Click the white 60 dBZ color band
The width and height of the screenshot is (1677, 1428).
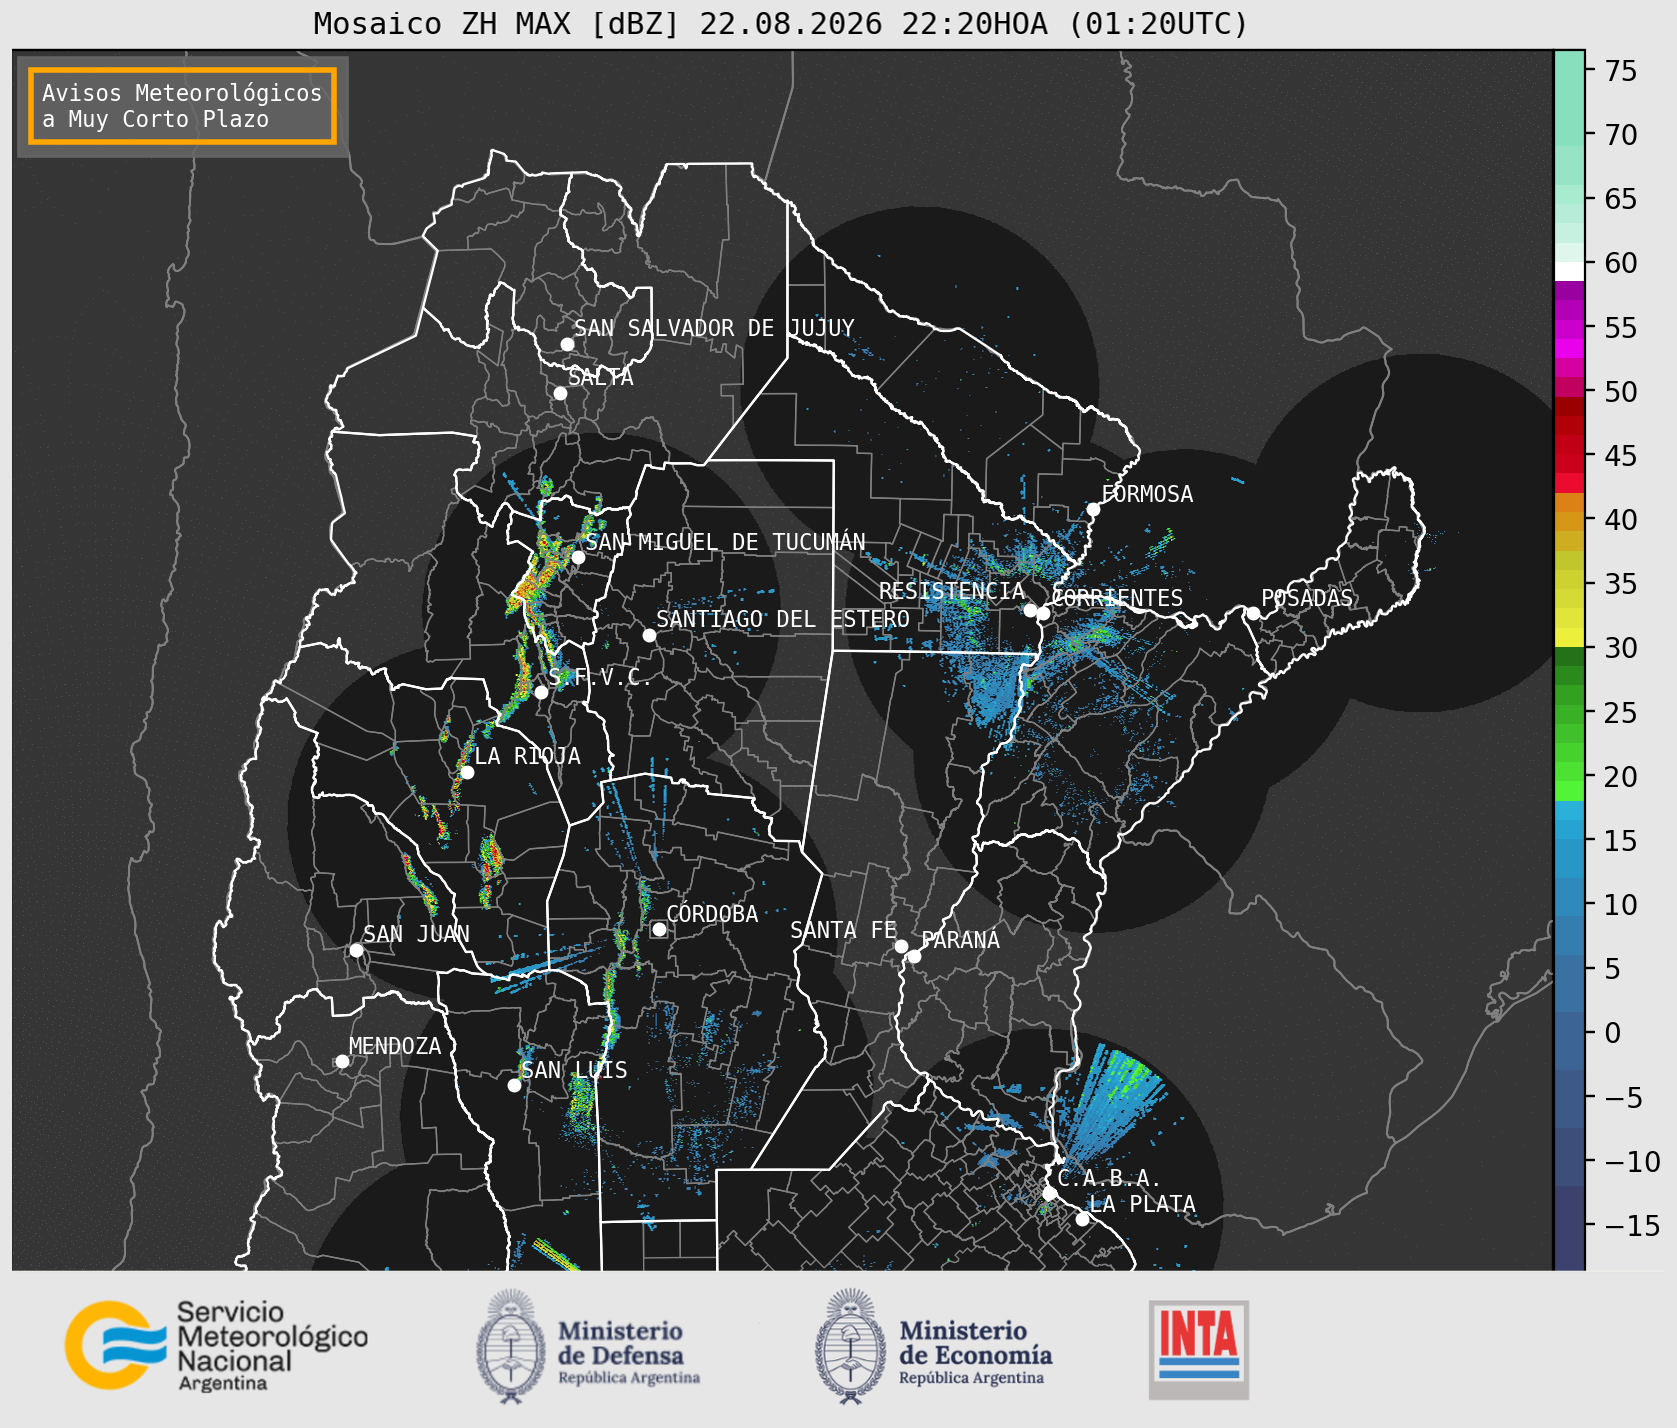pyautogui.click(x=1569, y=271)
